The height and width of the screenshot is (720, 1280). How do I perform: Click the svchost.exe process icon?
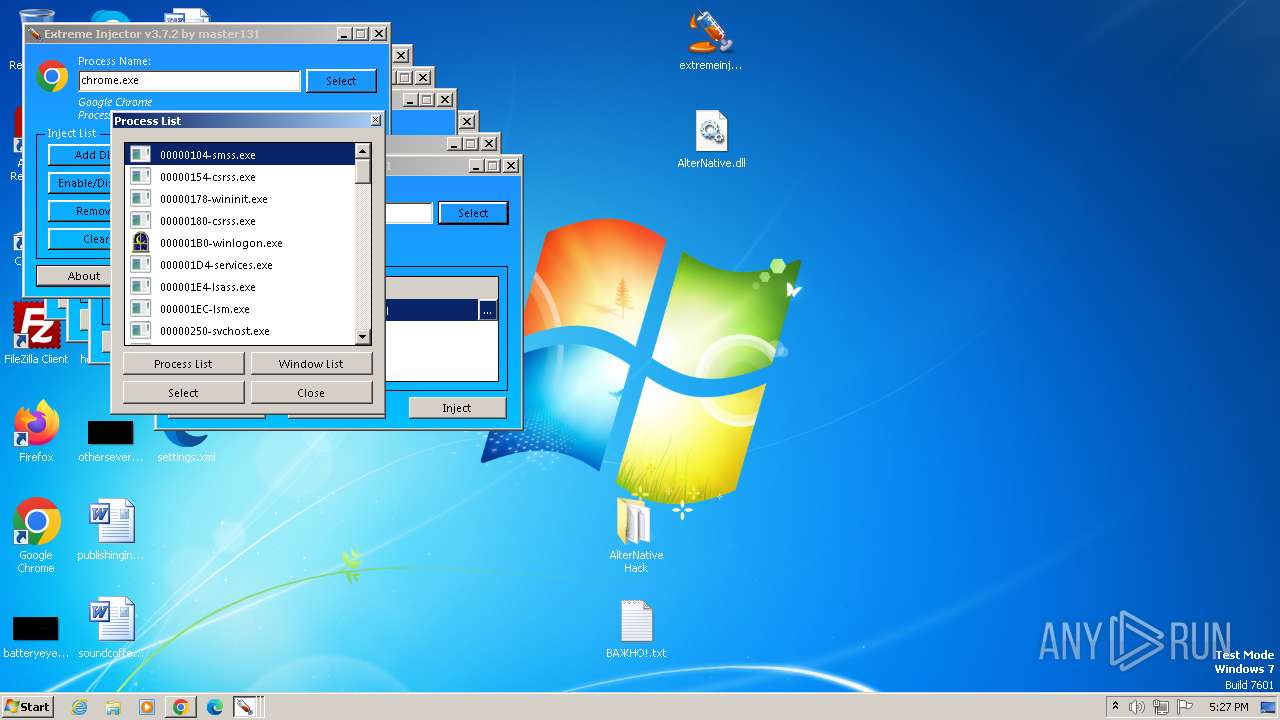pos(141,331)
